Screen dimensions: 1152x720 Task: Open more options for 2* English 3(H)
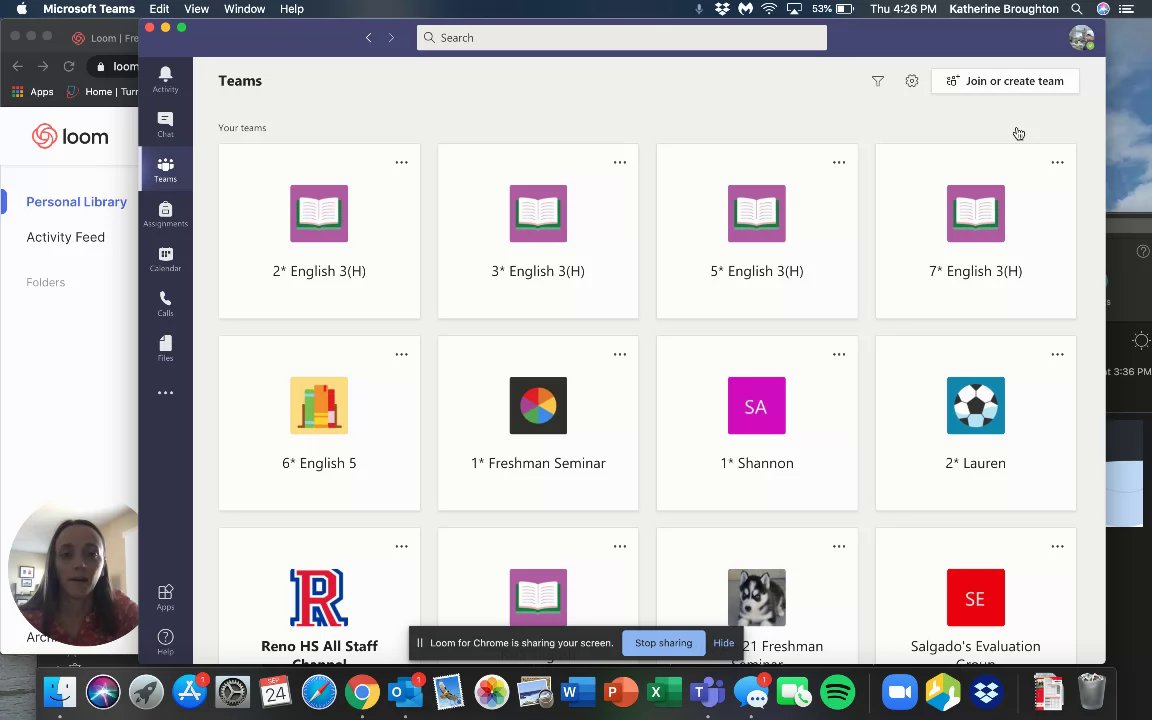click(401, 162)
